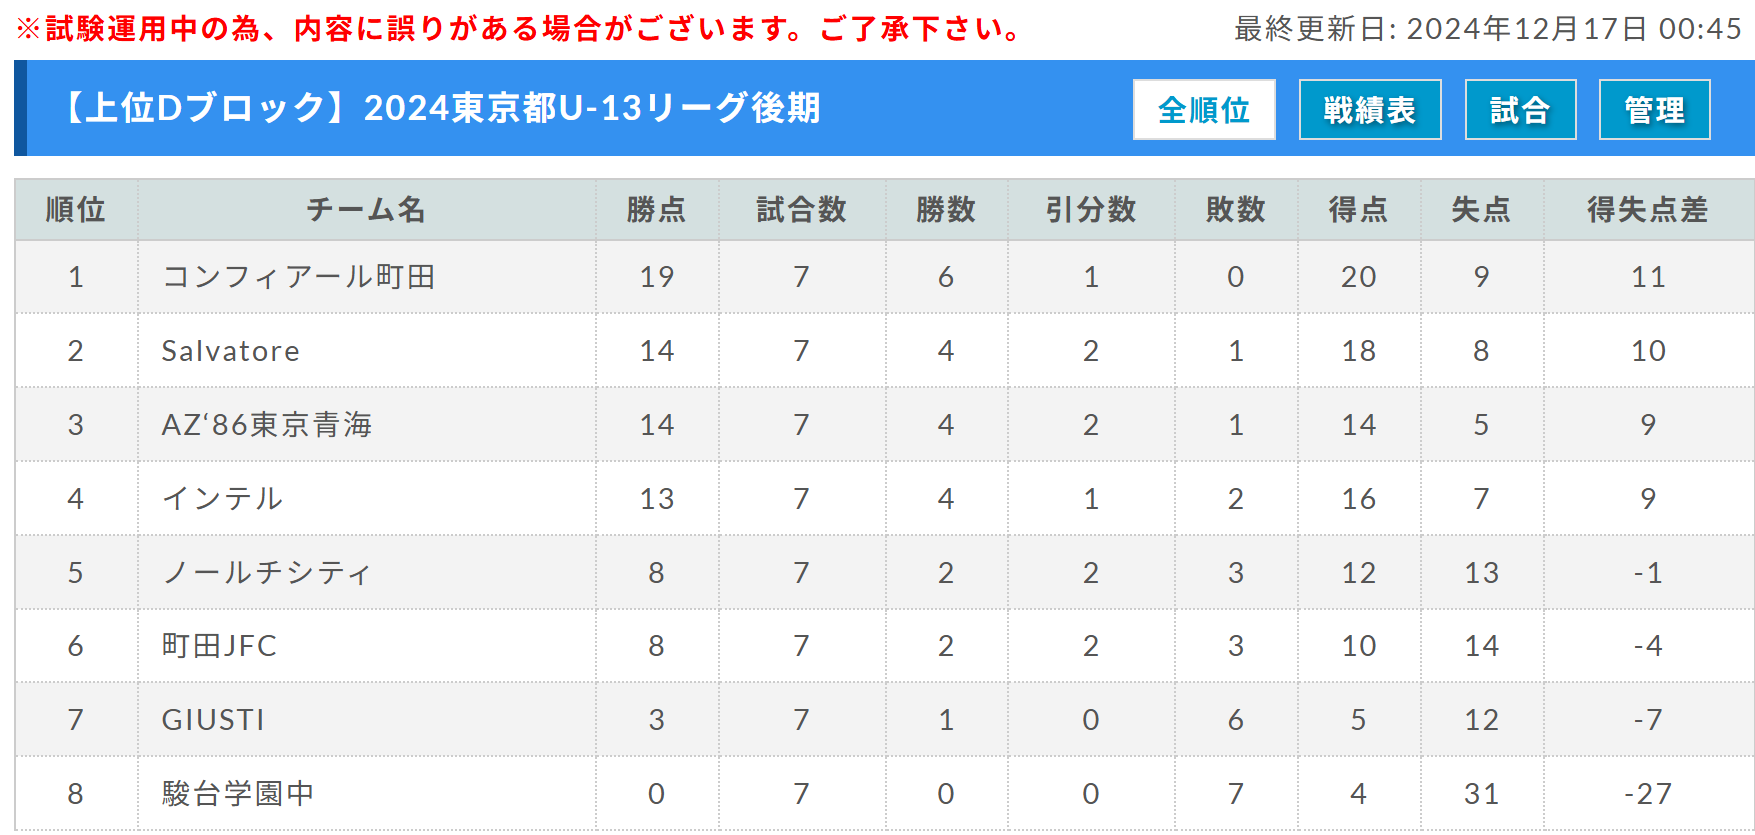
Task: Select the チーム名 column header
Action: point(367,210)
